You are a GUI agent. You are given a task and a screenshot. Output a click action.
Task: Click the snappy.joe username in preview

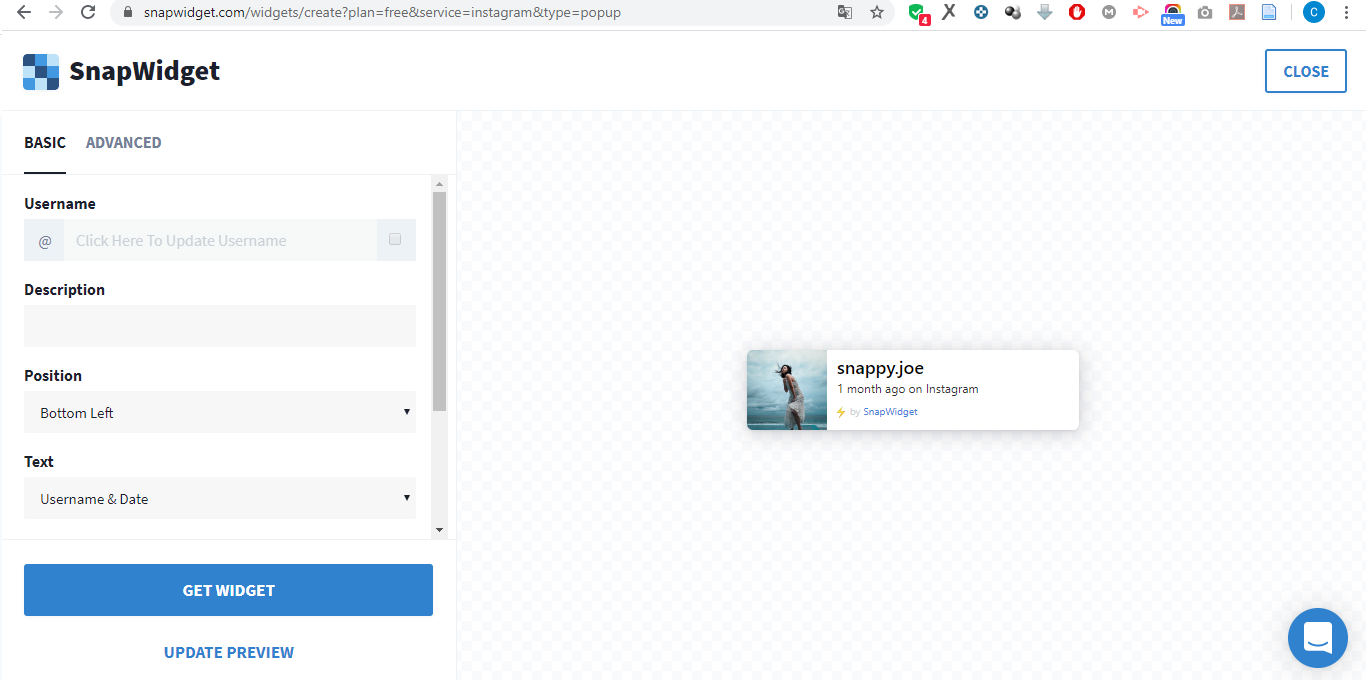click(x=880, y=369)
